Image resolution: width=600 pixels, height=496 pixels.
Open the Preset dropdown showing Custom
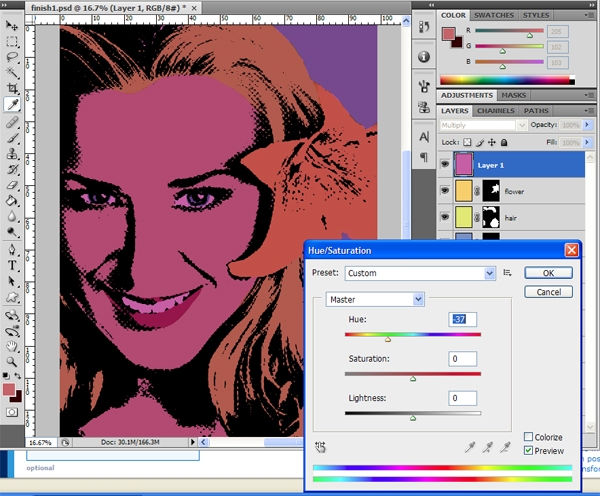420,273
